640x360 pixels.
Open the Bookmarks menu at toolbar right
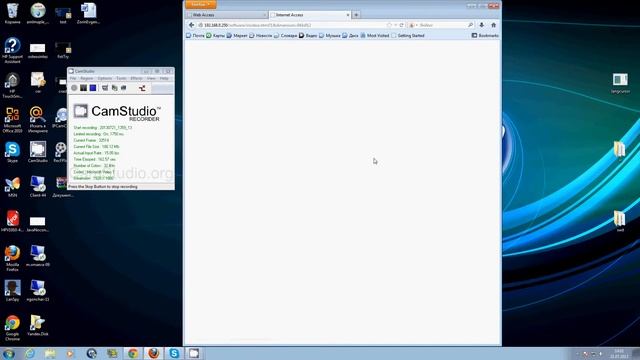(x=485, y=36)
